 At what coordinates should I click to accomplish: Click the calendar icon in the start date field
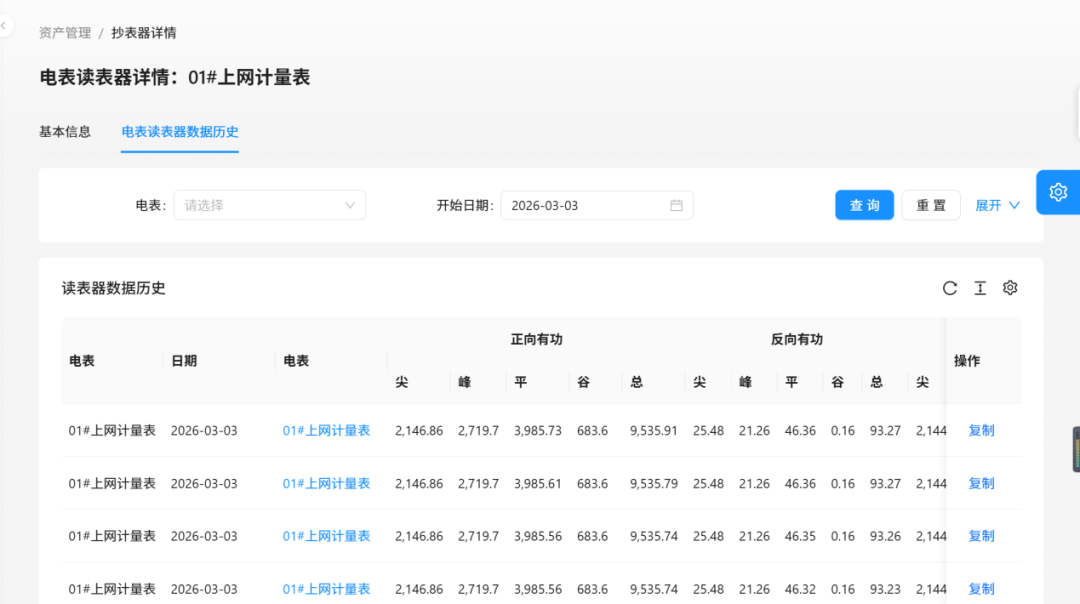click(x=676, y=205)
